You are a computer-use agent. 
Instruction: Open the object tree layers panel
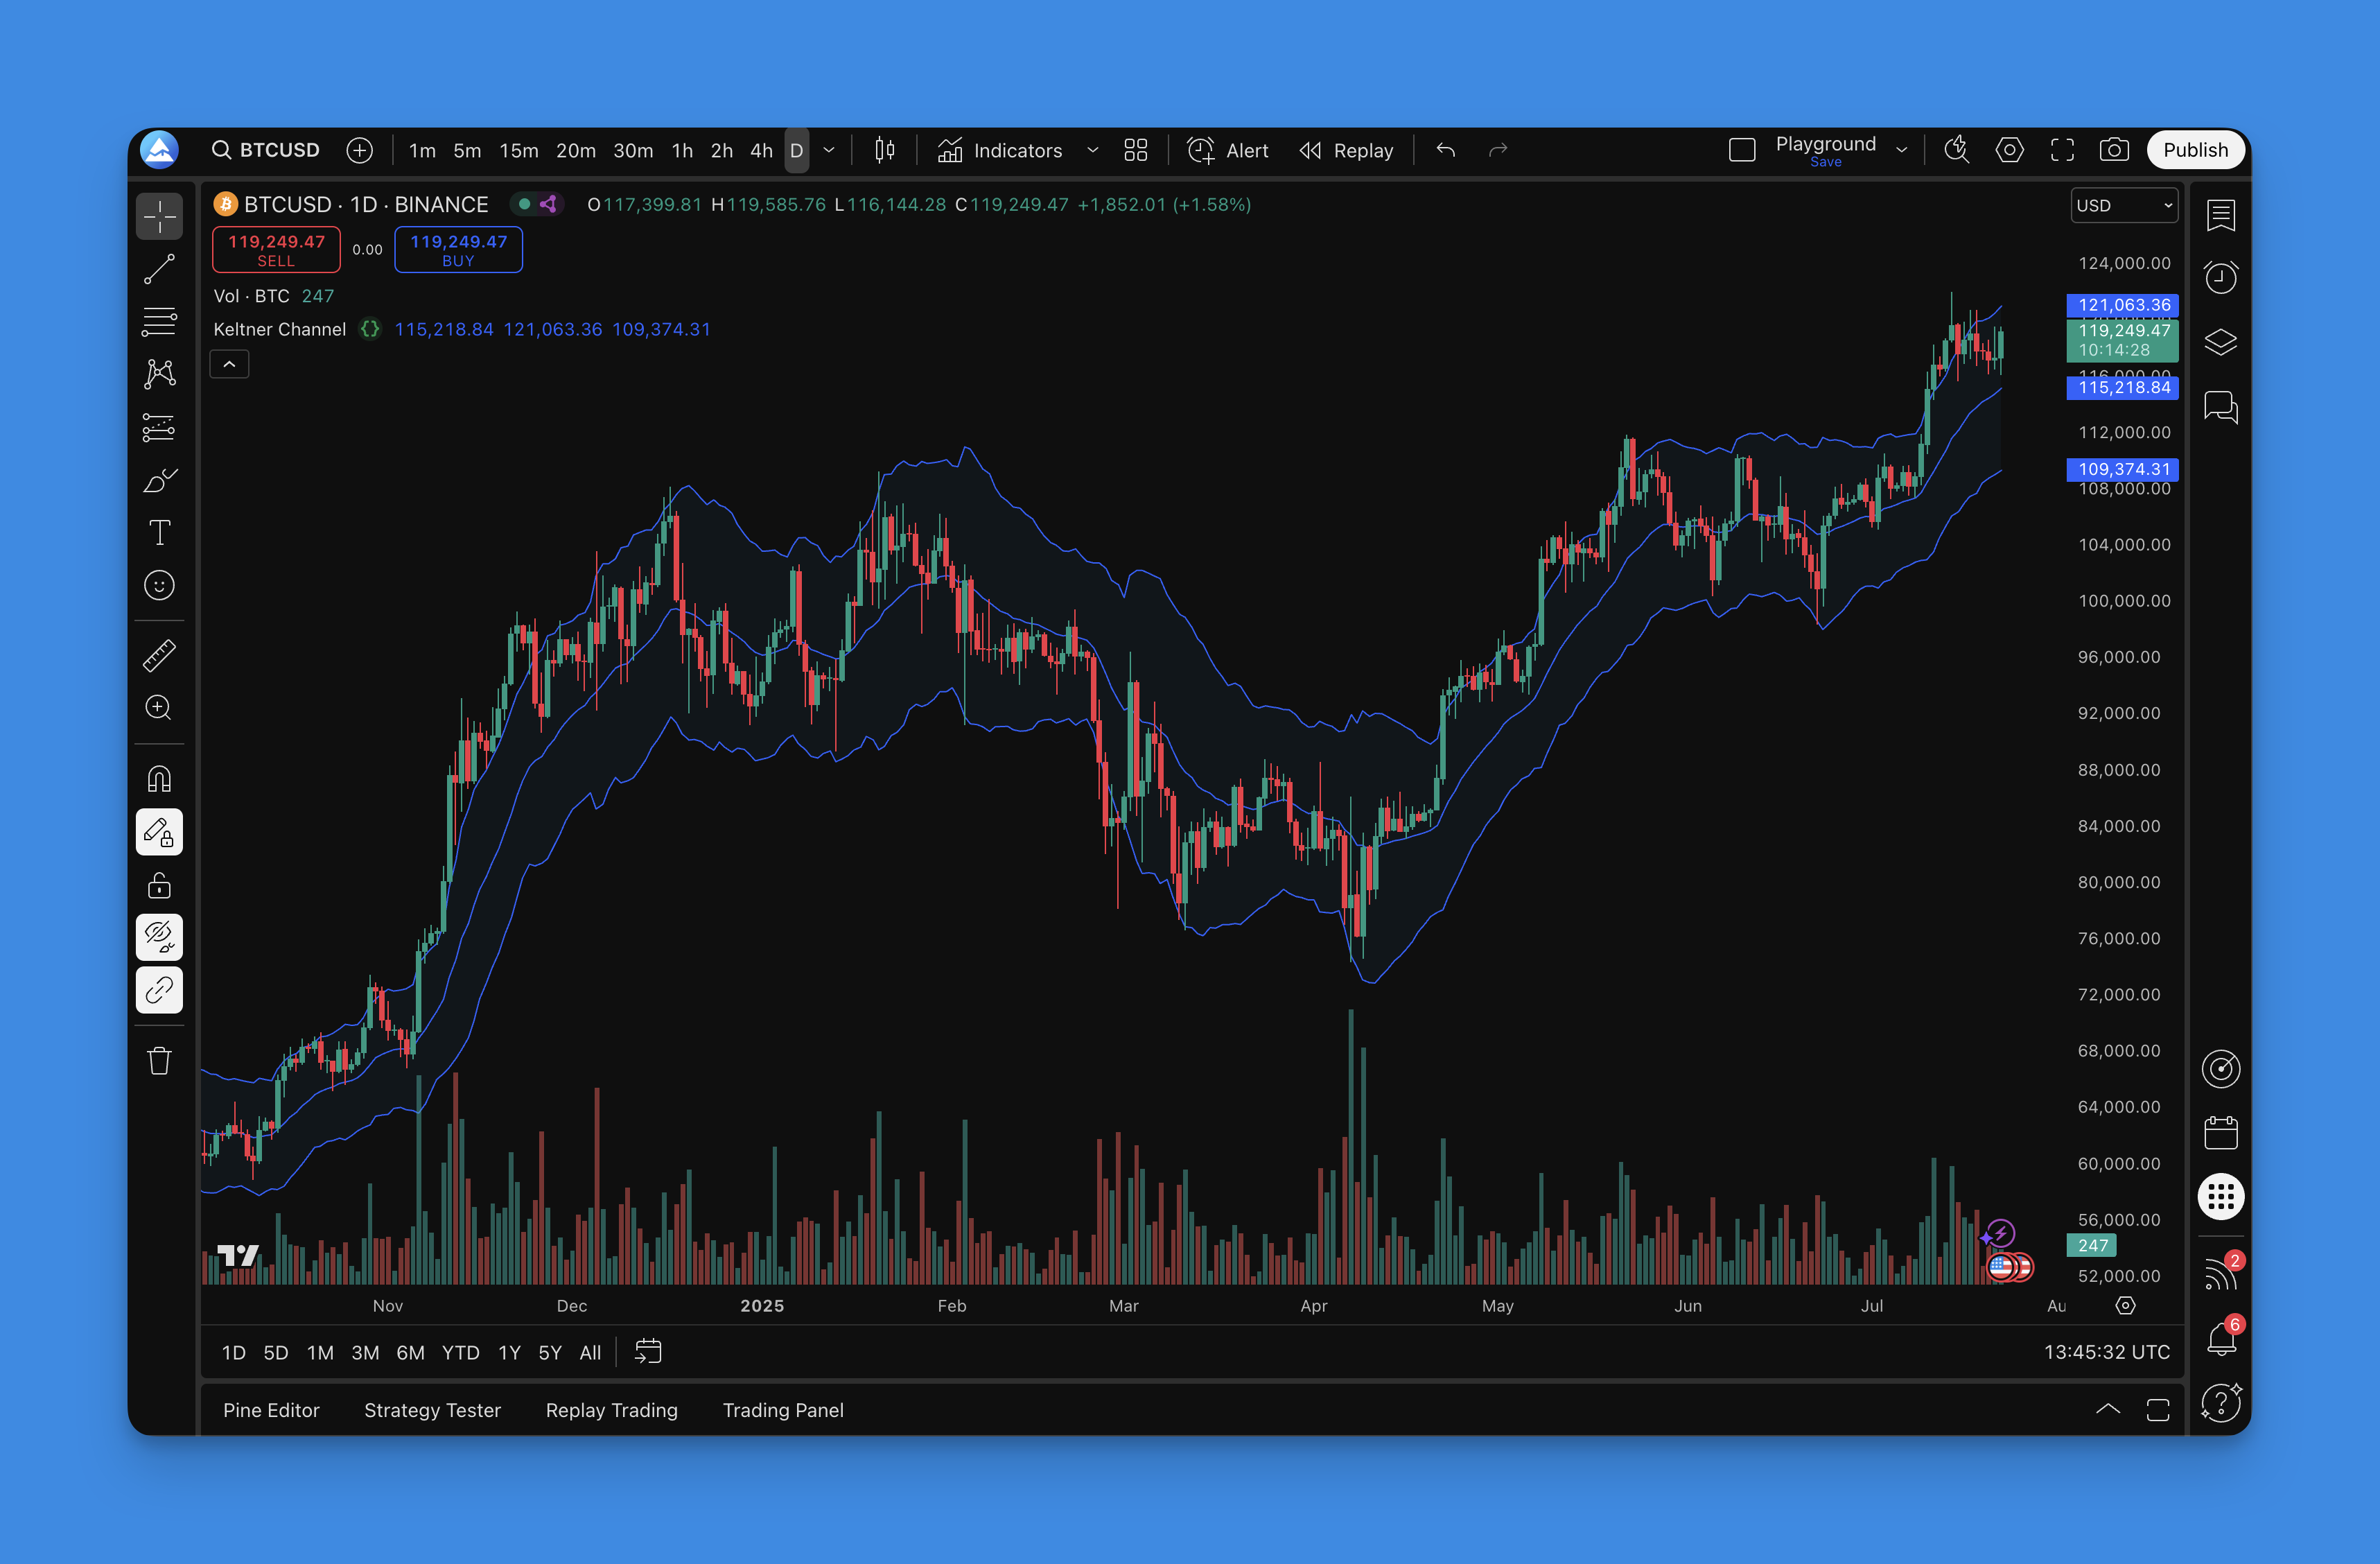tap(2221, 342)
